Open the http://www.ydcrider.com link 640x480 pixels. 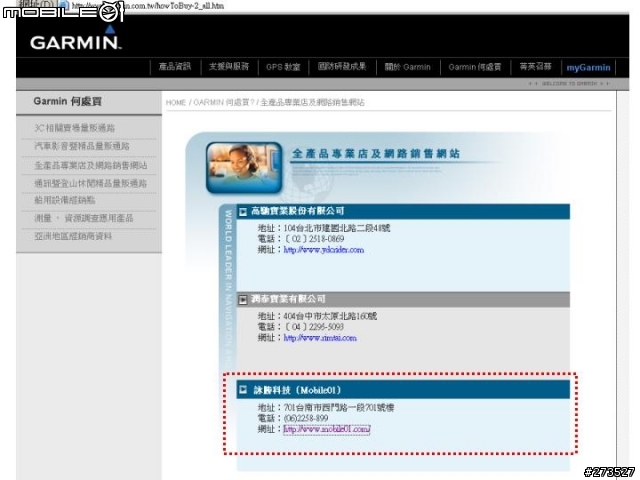coord(324,250)
